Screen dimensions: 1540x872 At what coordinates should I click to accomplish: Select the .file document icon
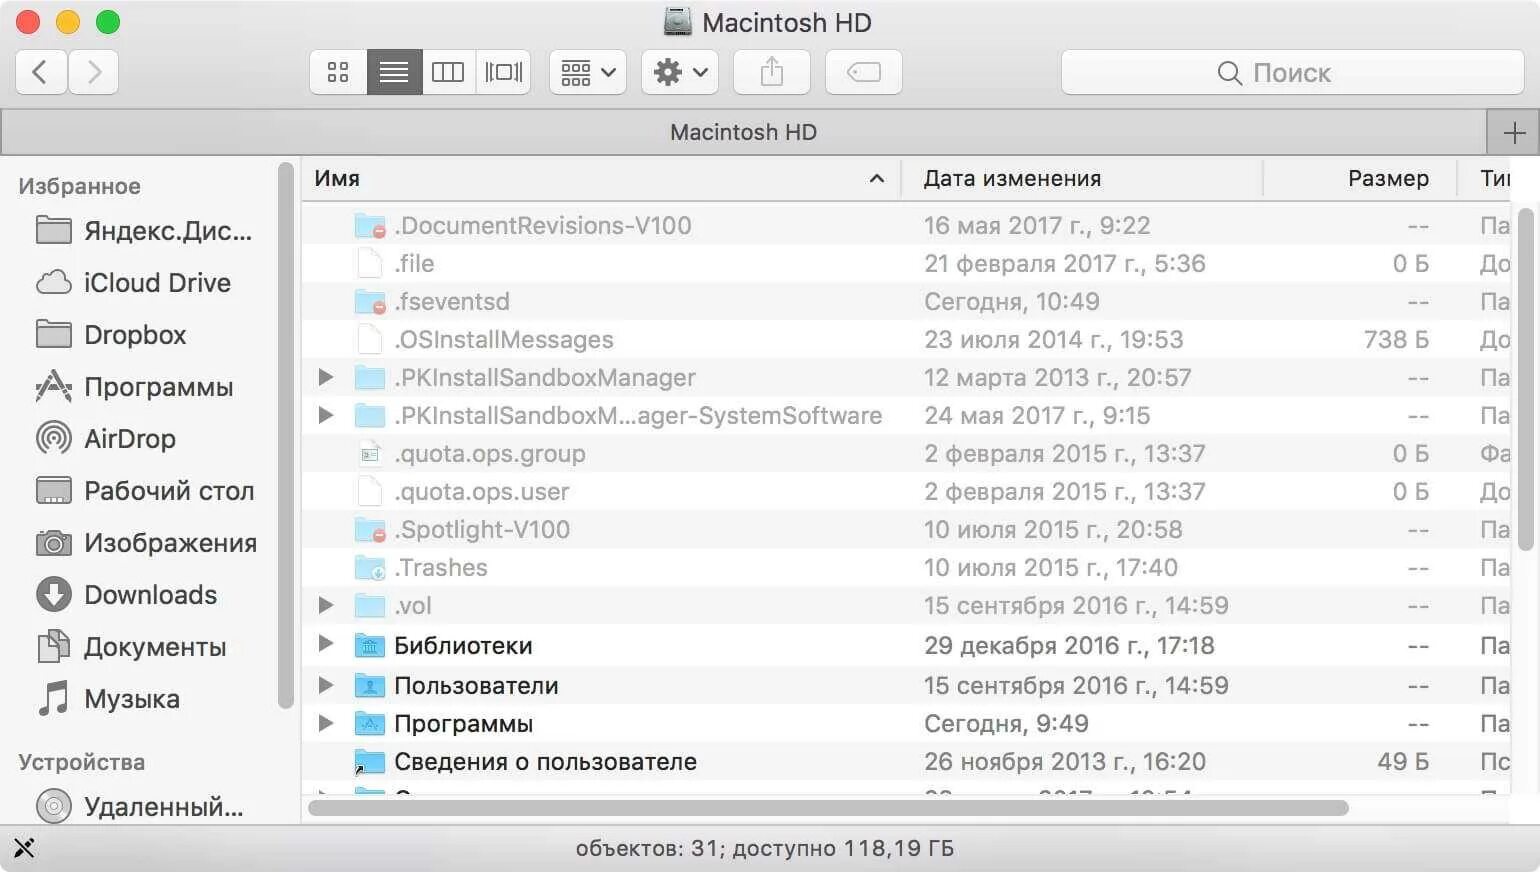[370, 263]
